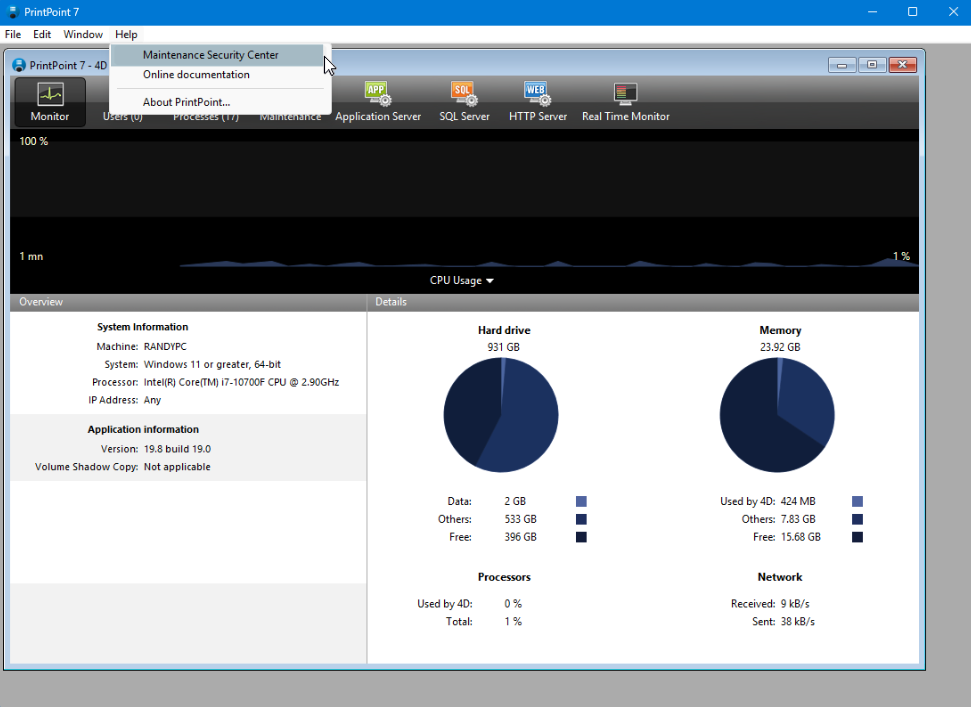Click the Details panel header
971x707 pixels.
pyautogui.click(x=643, y=302)
